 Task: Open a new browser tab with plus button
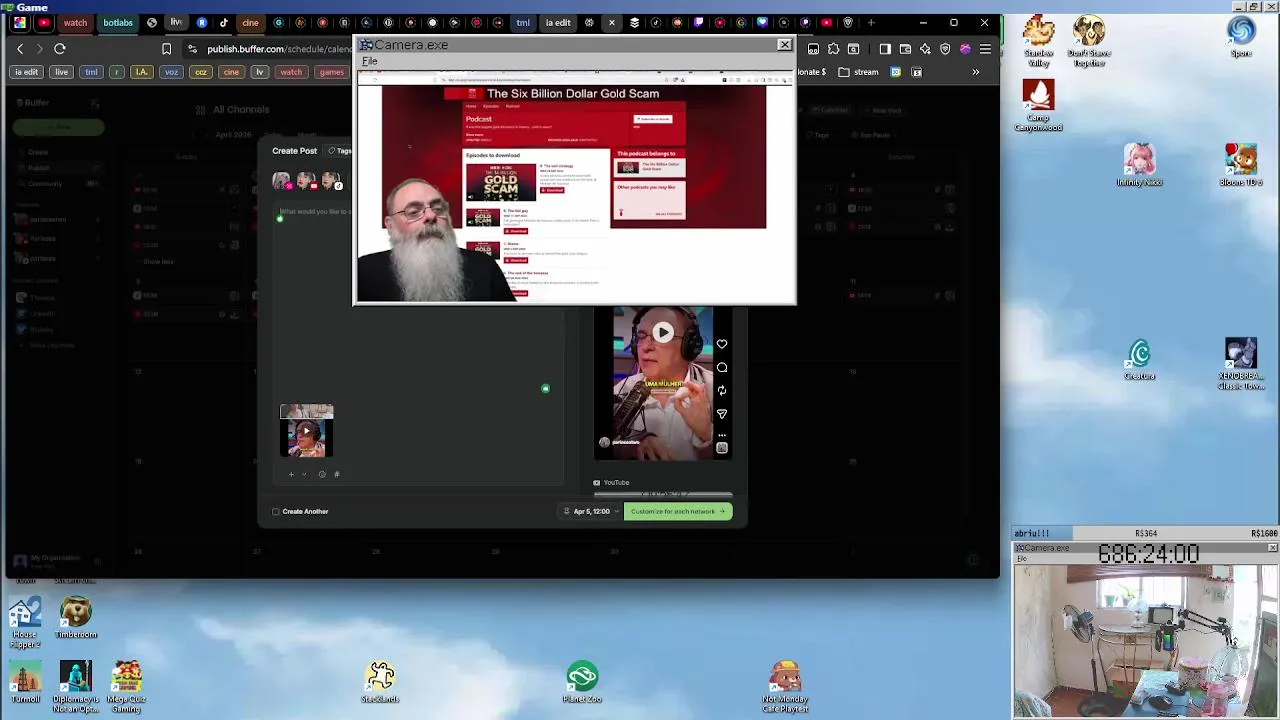click(x=871, y=22)
